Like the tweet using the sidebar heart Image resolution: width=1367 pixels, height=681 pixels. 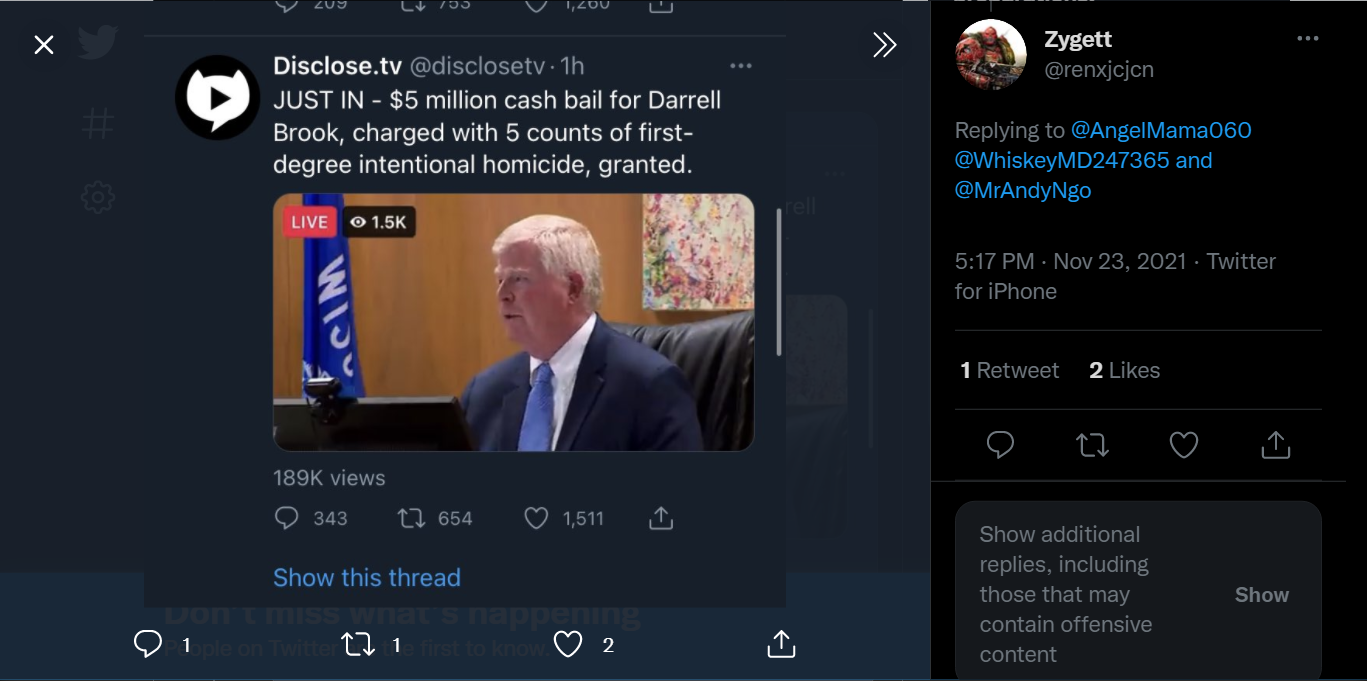coord(1184,445)
